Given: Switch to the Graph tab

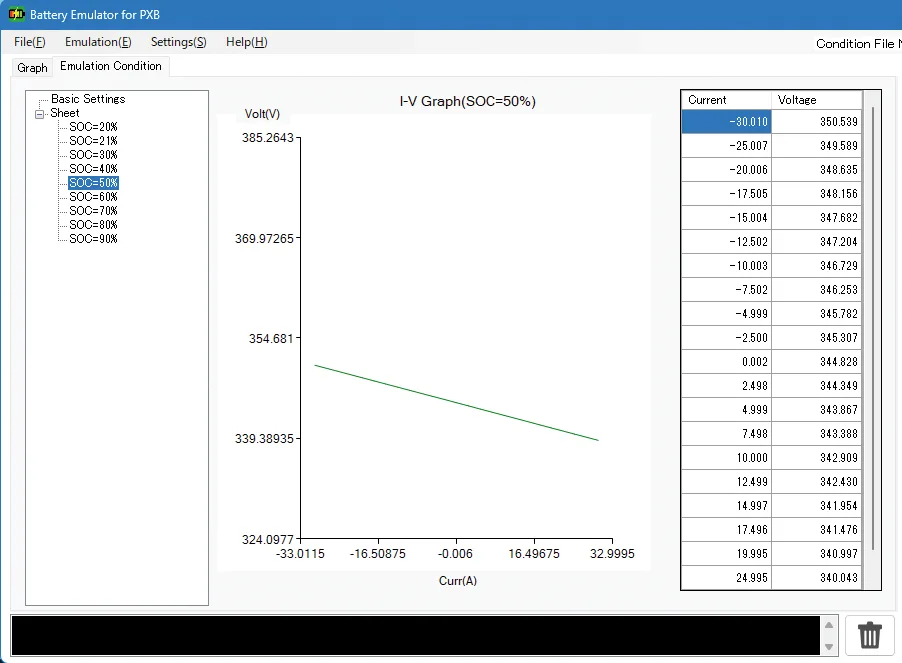Looking at the screenshot, I should (x=32, y=67).
